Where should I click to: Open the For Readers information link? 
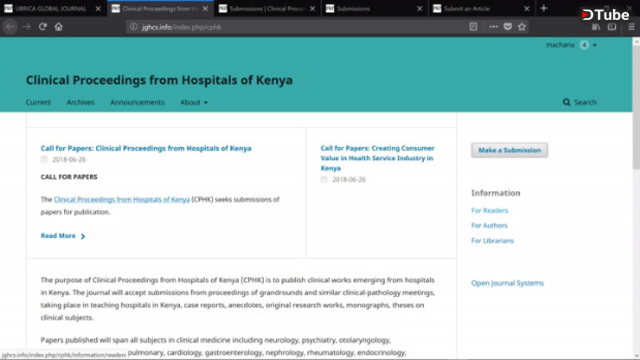(x=489, y=210)
